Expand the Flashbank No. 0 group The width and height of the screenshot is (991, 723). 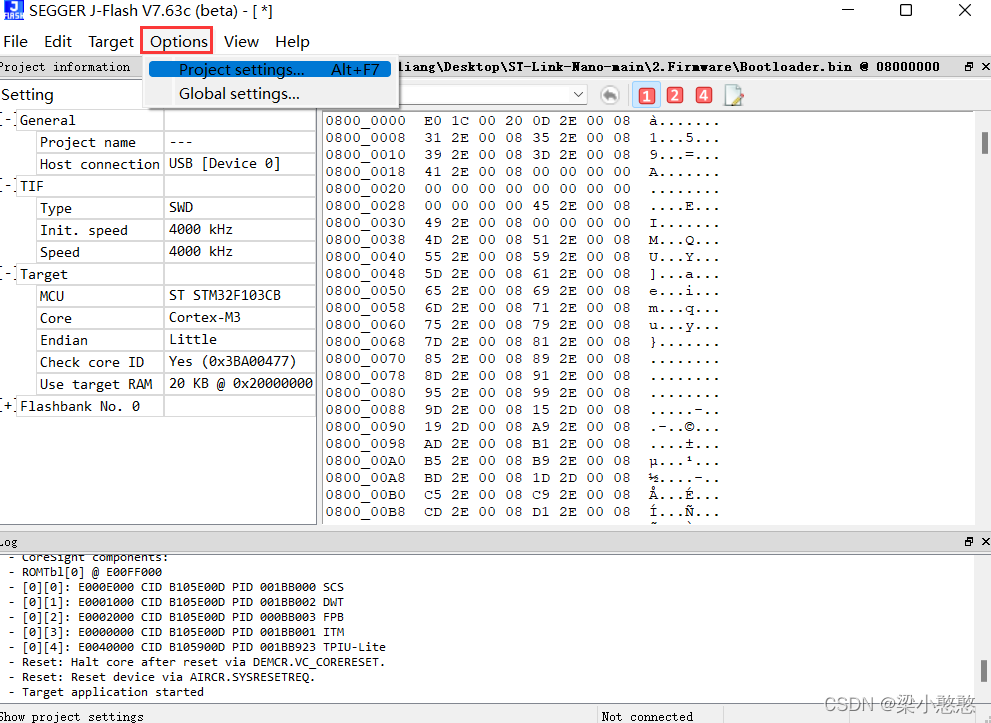pos(8,406)
